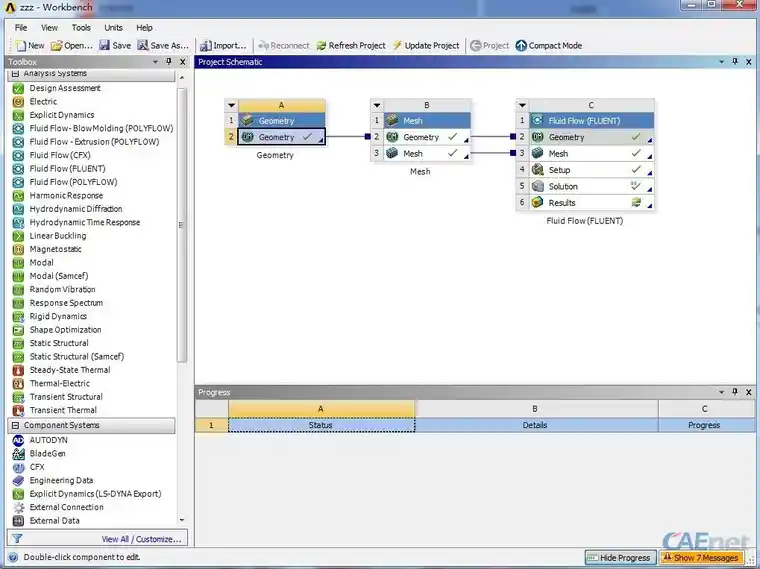The image size is (760, 569).
Task: Select Design Assessment icon in Toolbox
Action: pyautogui.click(x=18, y=88)
